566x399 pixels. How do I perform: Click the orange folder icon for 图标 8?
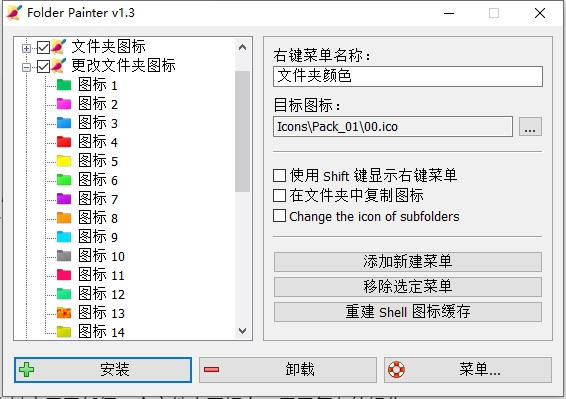(64, 218)
